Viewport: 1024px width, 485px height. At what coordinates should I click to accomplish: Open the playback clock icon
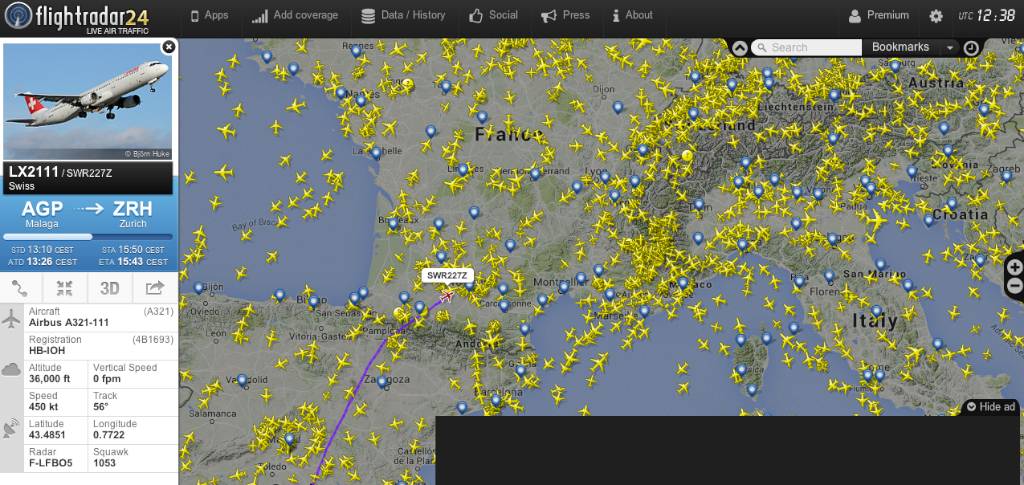coord(971,48)
